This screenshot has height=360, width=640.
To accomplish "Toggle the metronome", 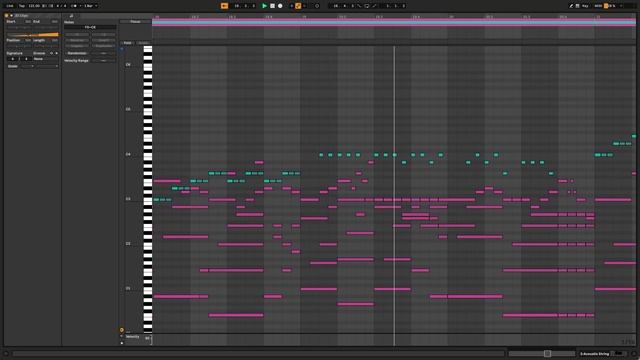I will pos(73,6).
